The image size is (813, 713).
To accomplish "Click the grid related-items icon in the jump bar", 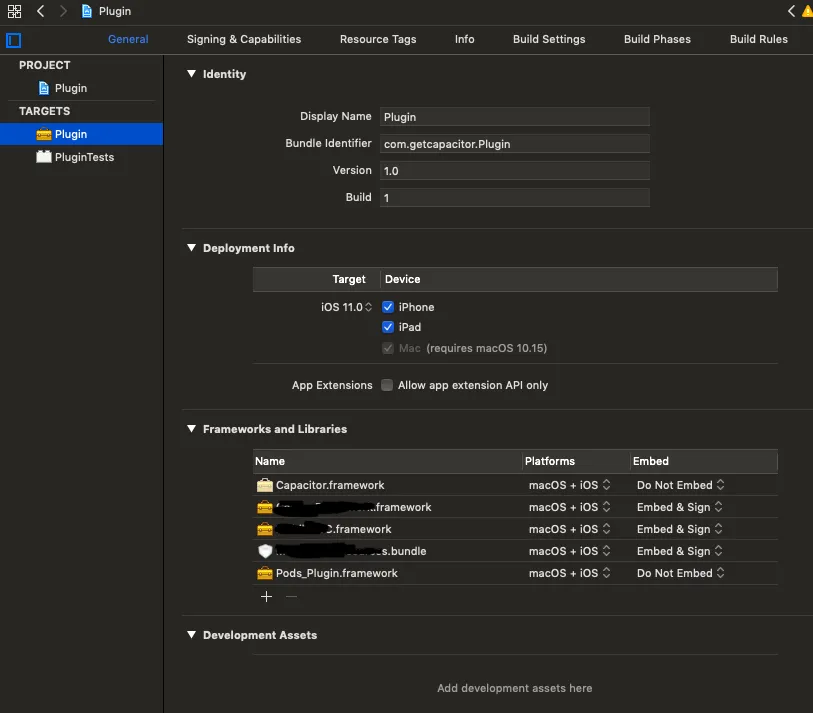I will 14,11.
